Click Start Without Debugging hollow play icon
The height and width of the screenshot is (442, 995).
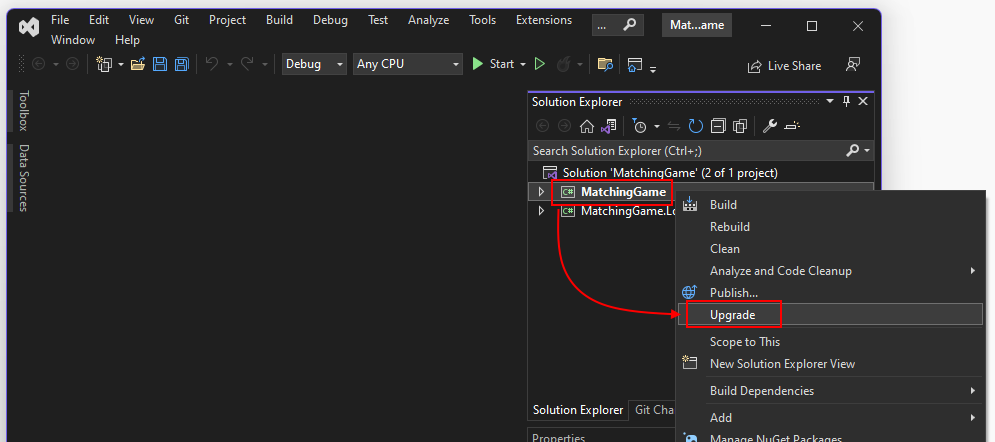tap(539, 64)
